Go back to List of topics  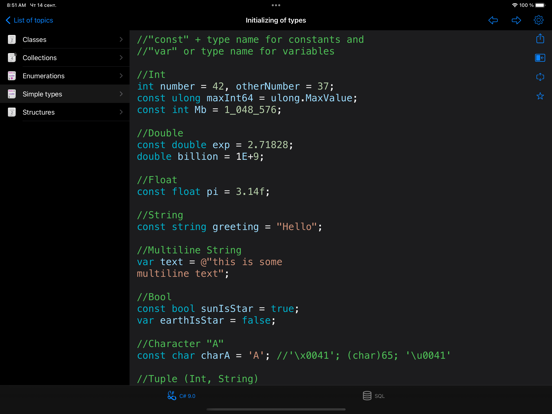tap(29, 20)
